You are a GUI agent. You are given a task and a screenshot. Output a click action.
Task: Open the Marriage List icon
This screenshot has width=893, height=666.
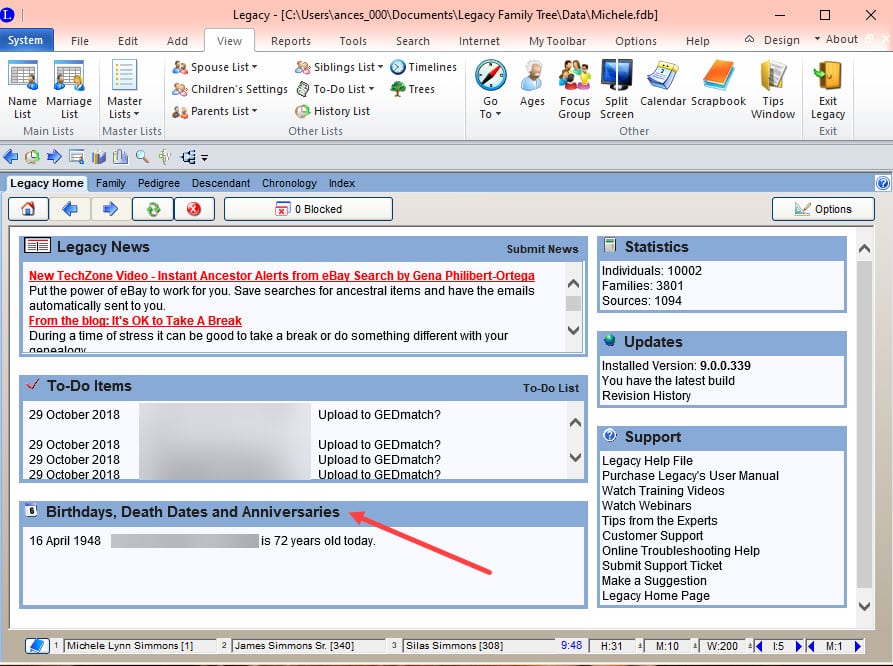69,89
